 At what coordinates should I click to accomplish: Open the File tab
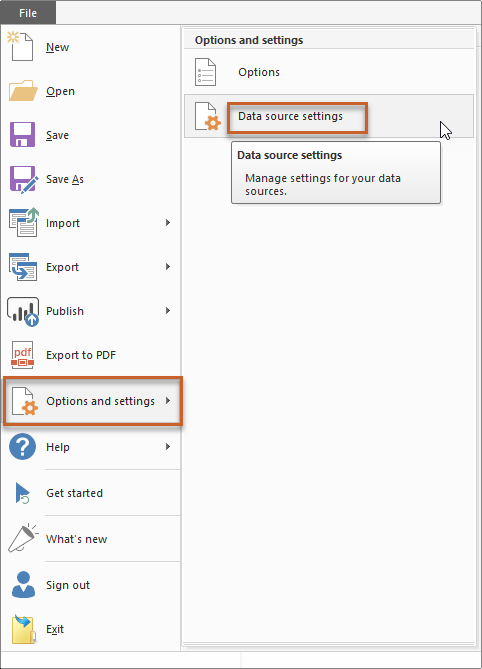[x=28, y=13]
